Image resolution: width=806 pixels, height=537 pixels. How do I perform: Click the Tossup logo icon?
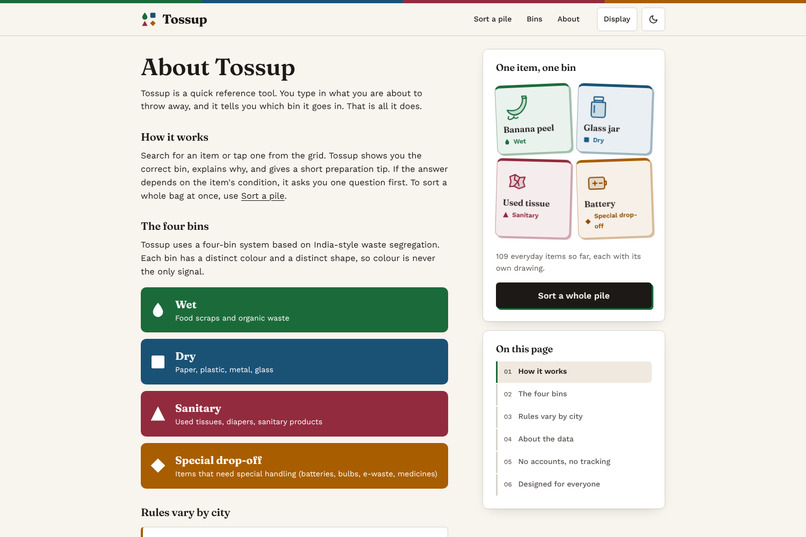click(x=149, y=20)
